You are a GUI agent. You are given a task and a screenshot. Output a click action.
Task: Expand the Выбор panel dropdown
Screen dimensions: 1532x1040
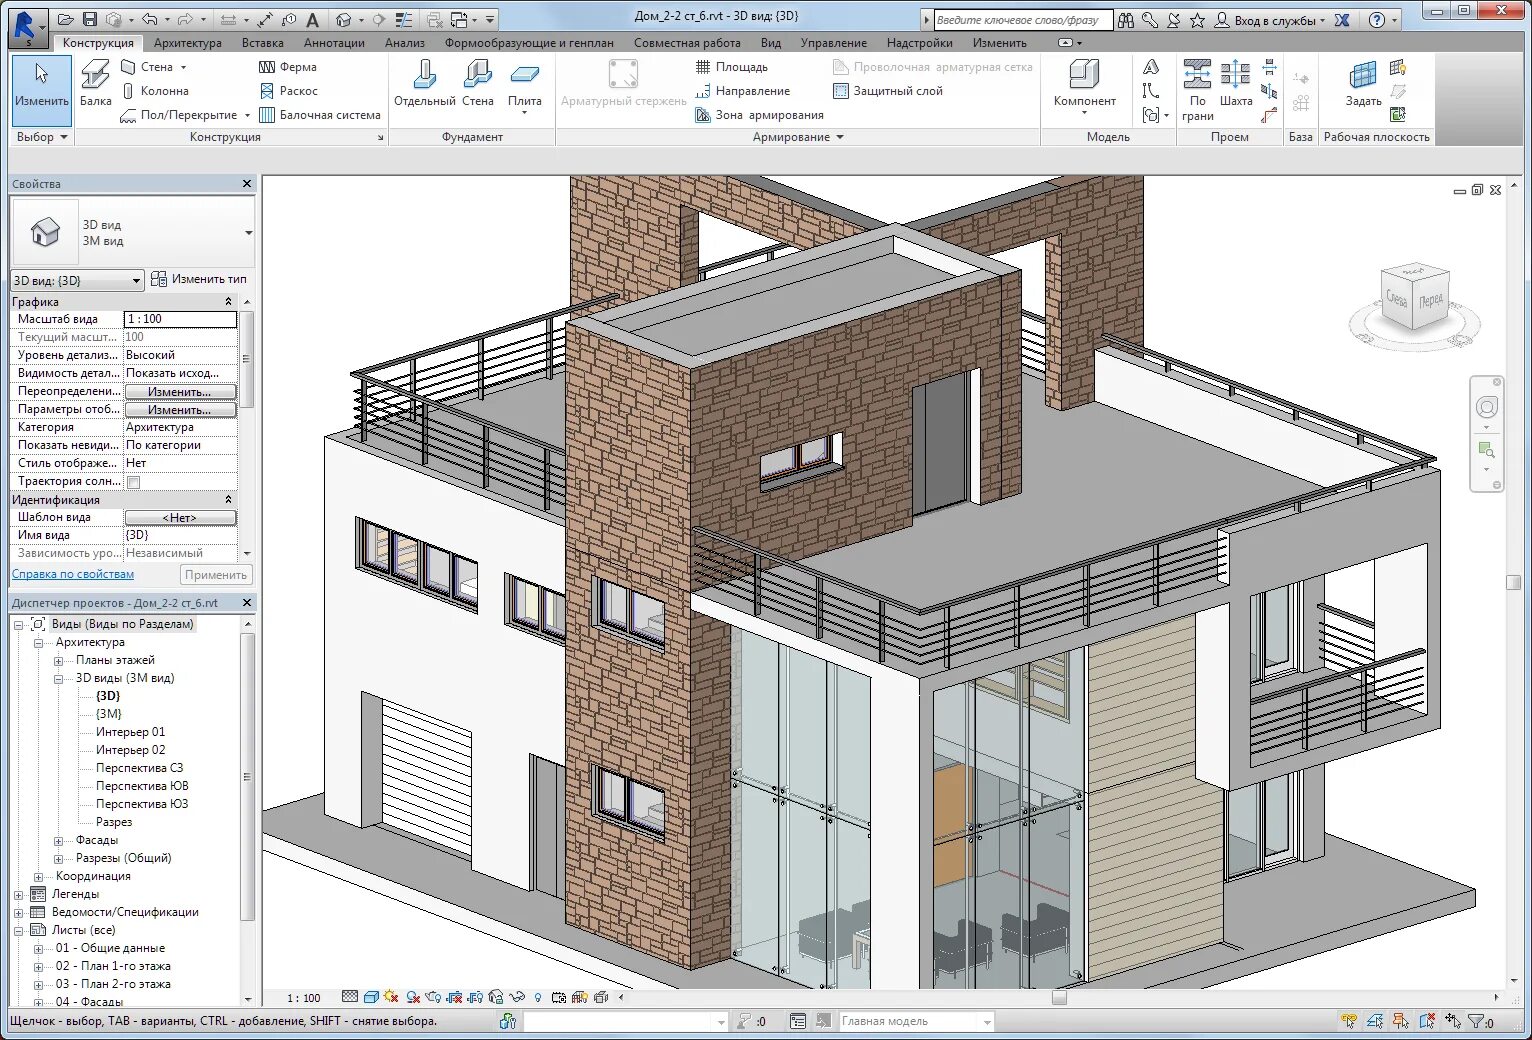click(x=42, y=137)
